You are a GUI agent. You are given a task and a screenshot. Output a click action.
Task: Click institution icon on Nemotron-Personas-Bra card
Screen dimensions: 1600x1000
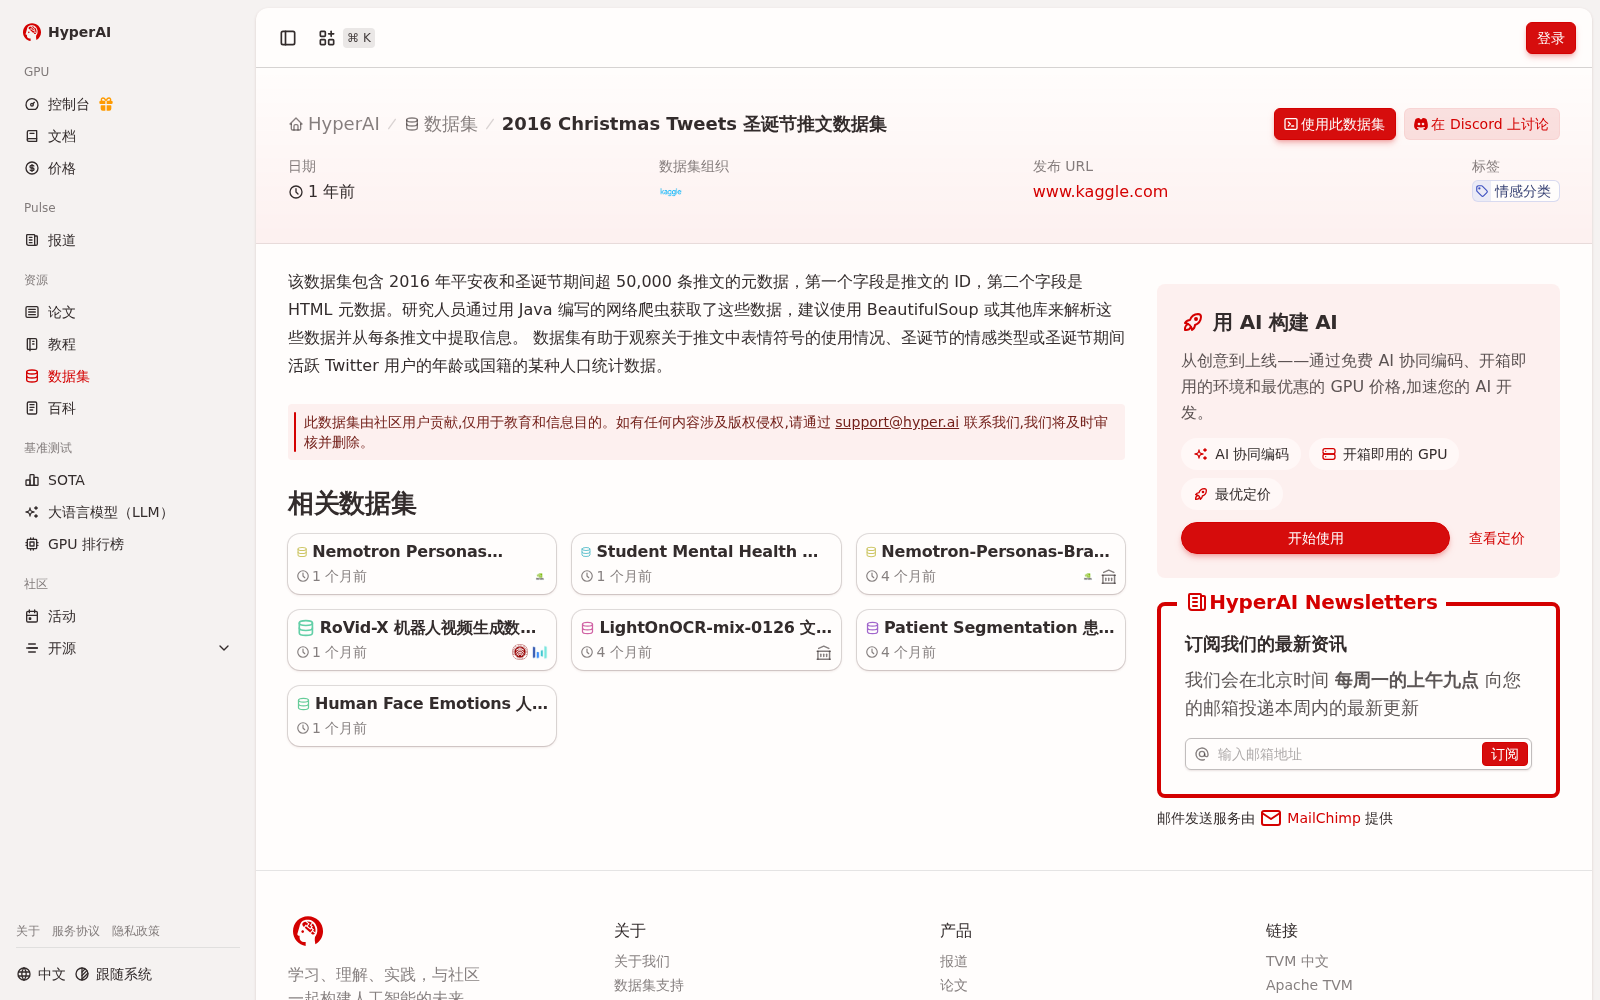coord(1109,577)
